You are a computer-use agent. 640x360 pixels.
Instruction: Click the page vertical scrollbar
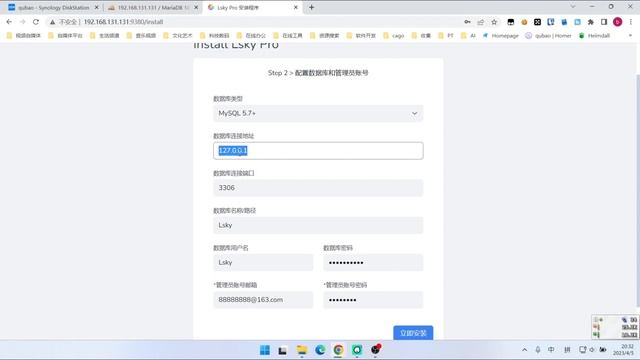[x=638, y=191]
